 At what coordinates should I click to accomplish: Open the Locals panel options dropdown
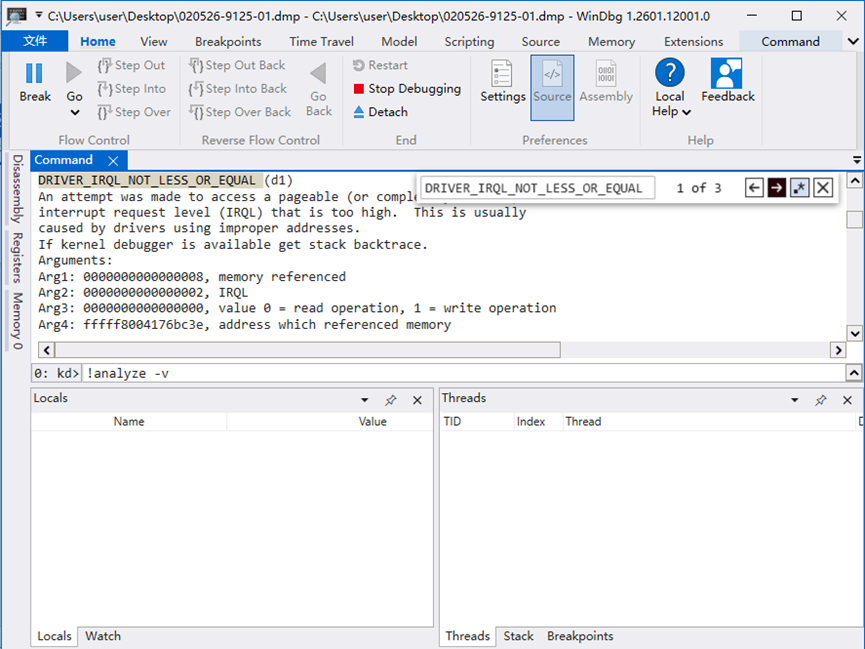[365, 400]
